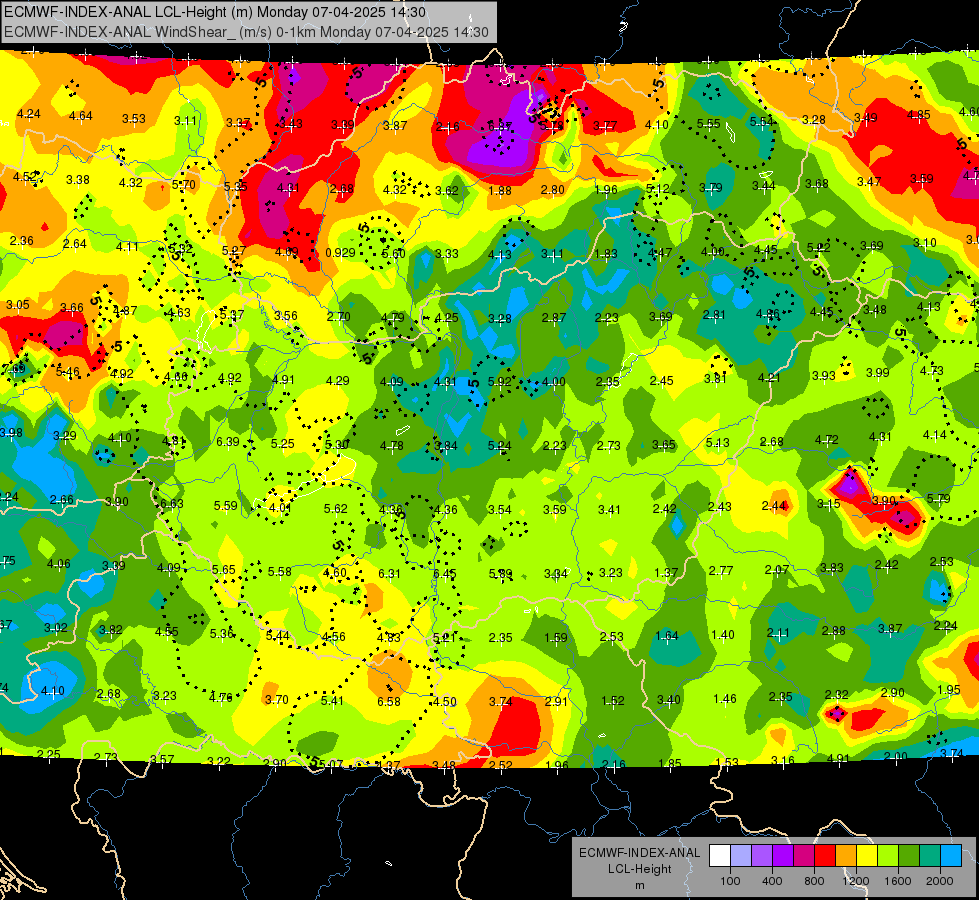Click the 2000 tick label in legend
Image resolution: width=979 pixels, height=900 pixels.
[940, 881]
